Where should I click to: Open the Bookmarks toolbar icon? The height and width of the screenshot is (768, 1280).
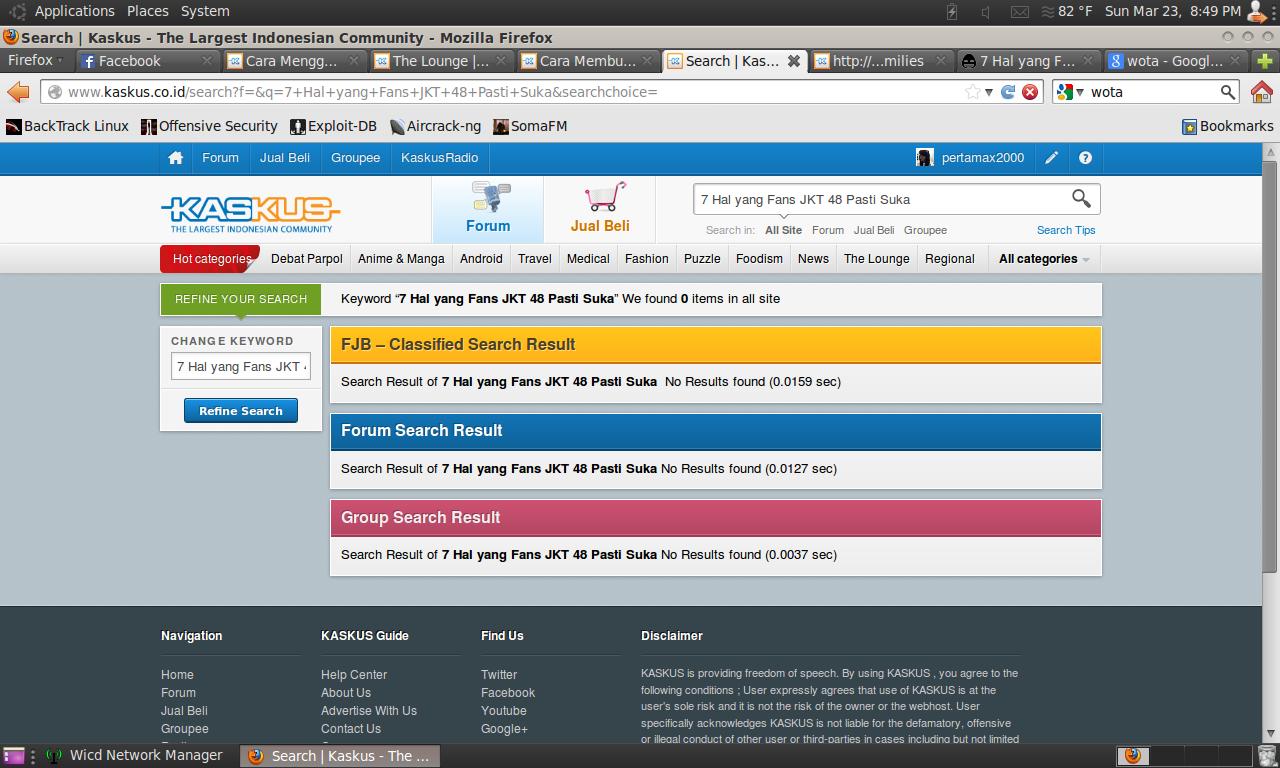tap(1228, 126)
